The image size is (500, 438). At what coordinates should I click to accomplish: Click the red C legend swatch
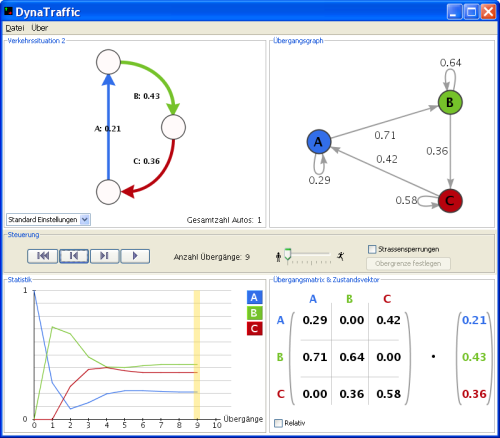[x=254, y=328]
